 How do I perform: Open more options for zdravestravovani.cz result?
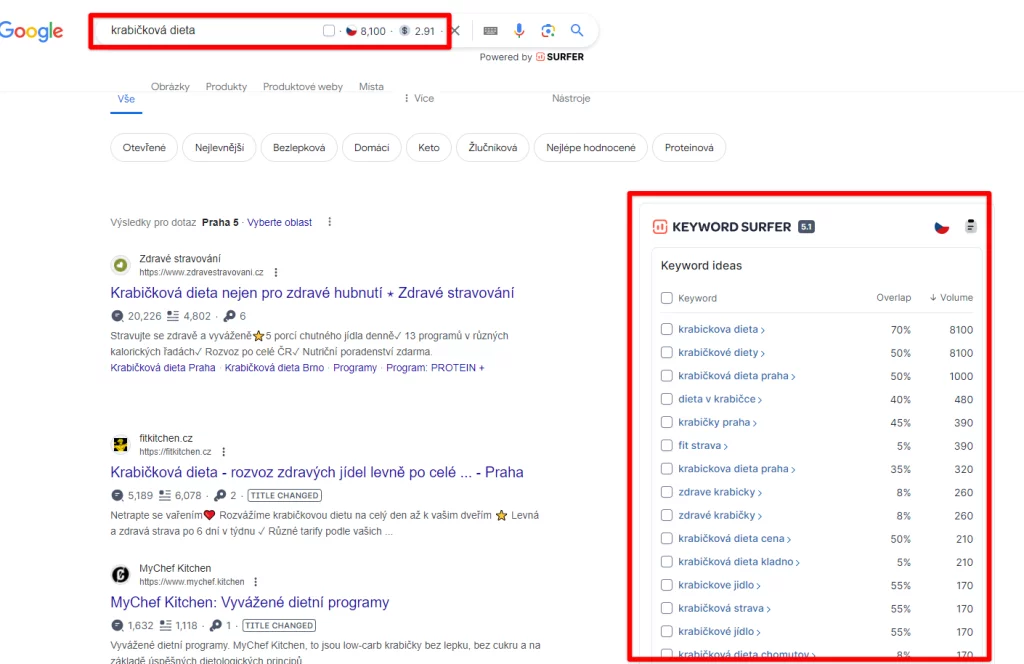pyautogui.click(x=276, y=272)
